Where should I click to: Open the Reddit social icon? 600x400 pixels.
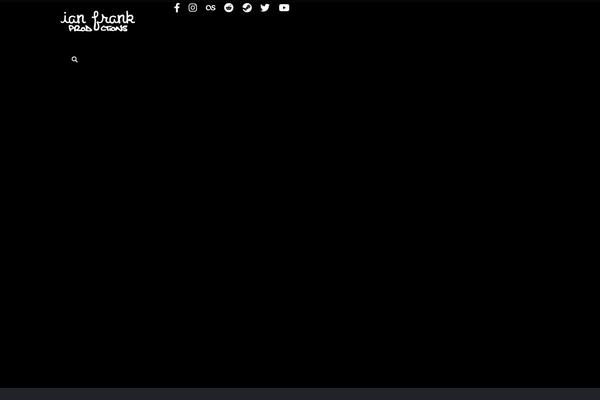pyautogui.click(x=229, y=8)
